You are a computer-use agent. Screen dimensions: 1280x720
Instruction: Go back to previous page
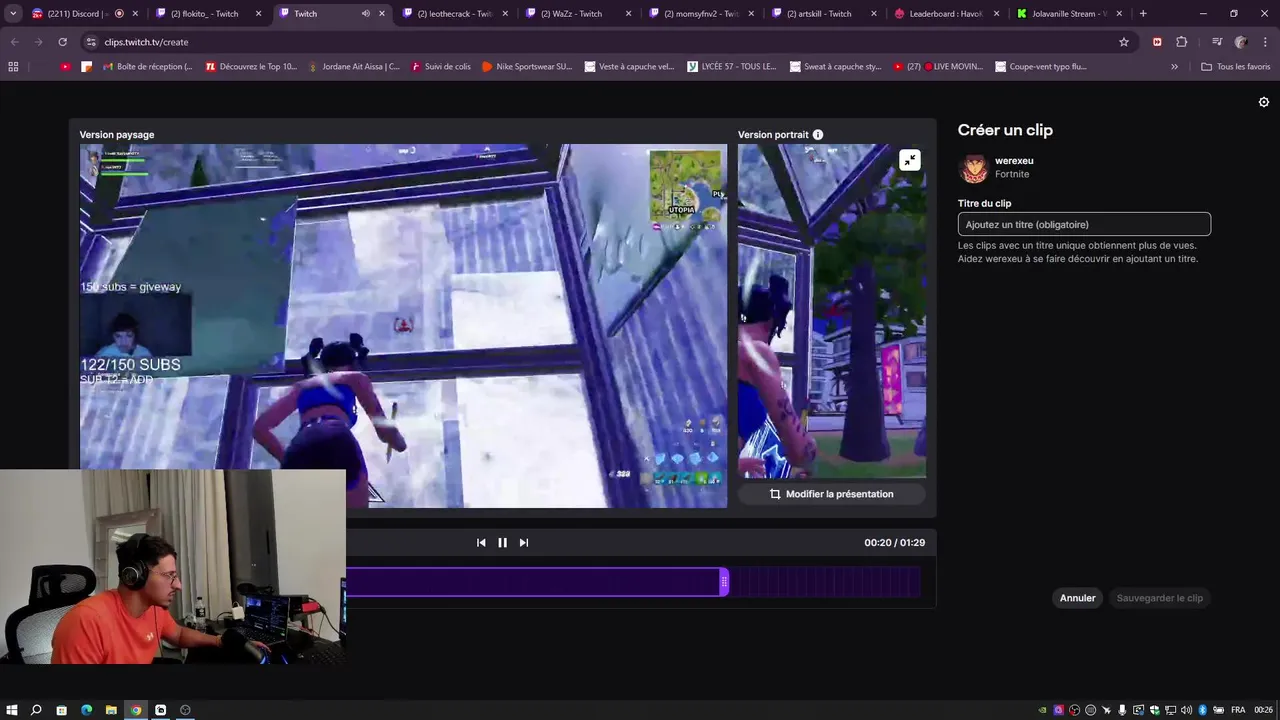point(14,42)
